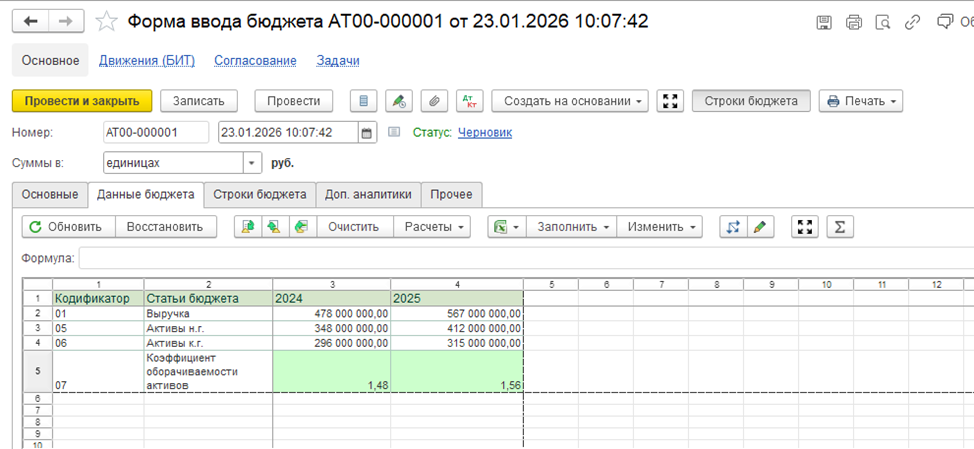Open print preview icon in title bar
The width and height of the screenshot is (974, 449).
point(883,23)
